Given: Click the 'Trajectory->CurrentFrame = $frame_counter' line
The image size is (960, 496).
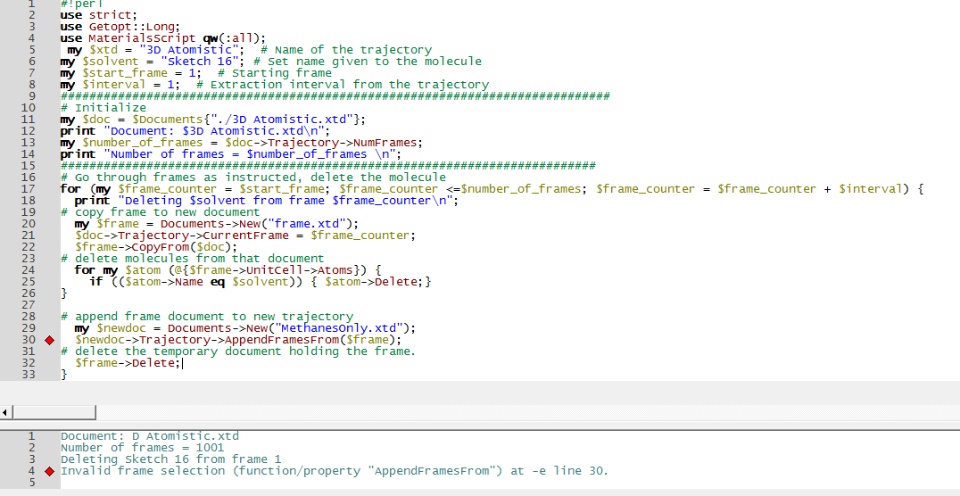Looking at the screenshot, I should (245, 236).
